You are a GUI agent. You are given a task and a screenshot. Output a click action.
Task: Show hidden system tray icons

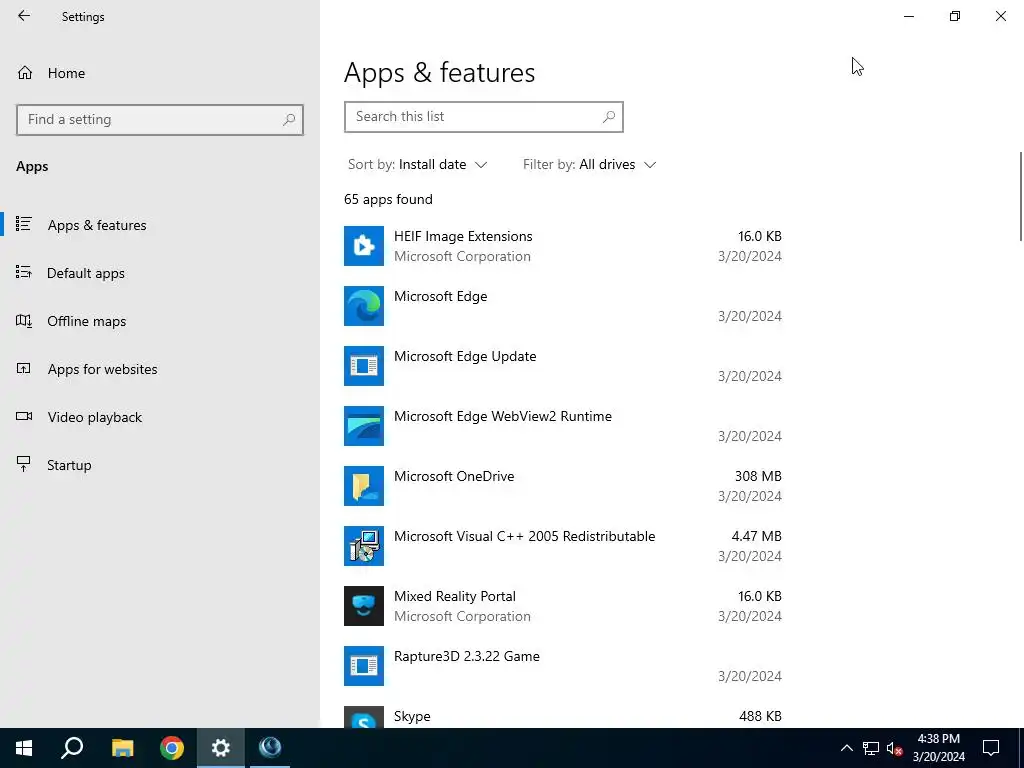click(846, 748)
